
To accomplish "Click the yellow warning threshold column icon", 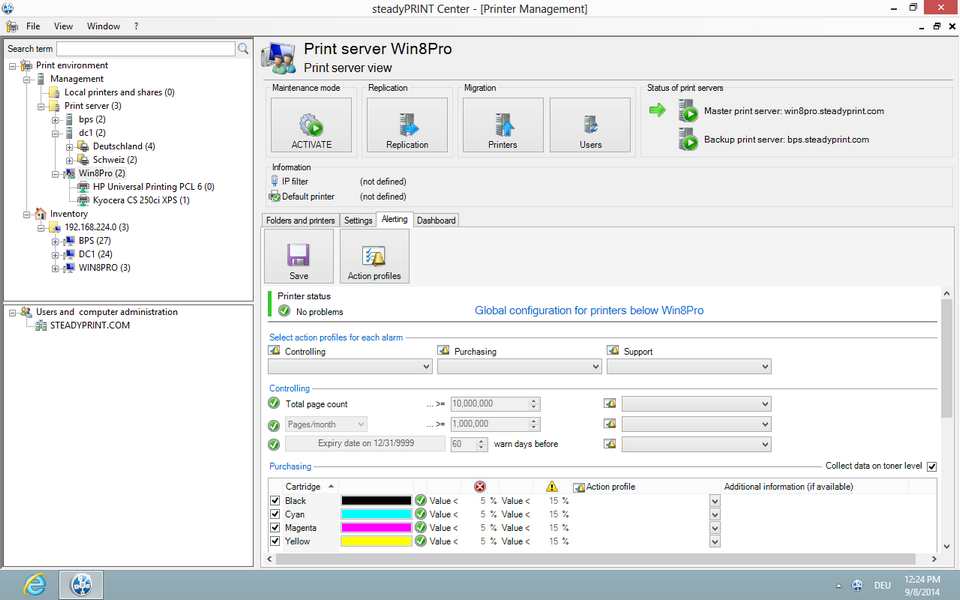I will 552,487.
